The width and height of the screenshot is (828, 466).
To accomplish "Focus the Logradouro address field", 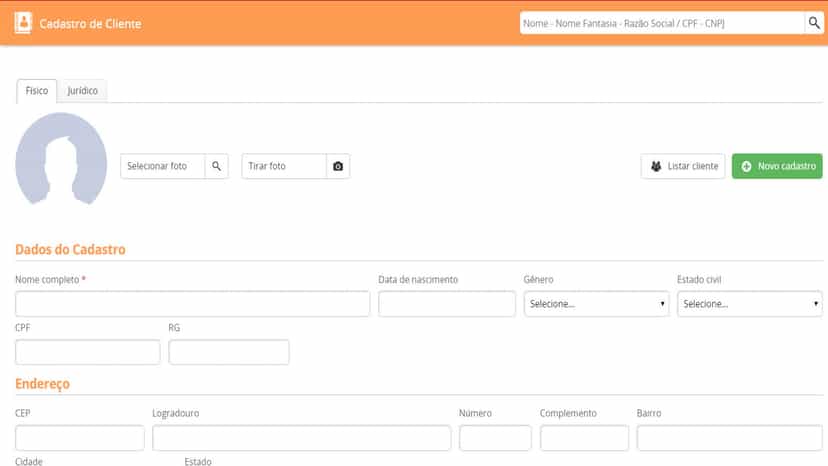I will (302, 438).
